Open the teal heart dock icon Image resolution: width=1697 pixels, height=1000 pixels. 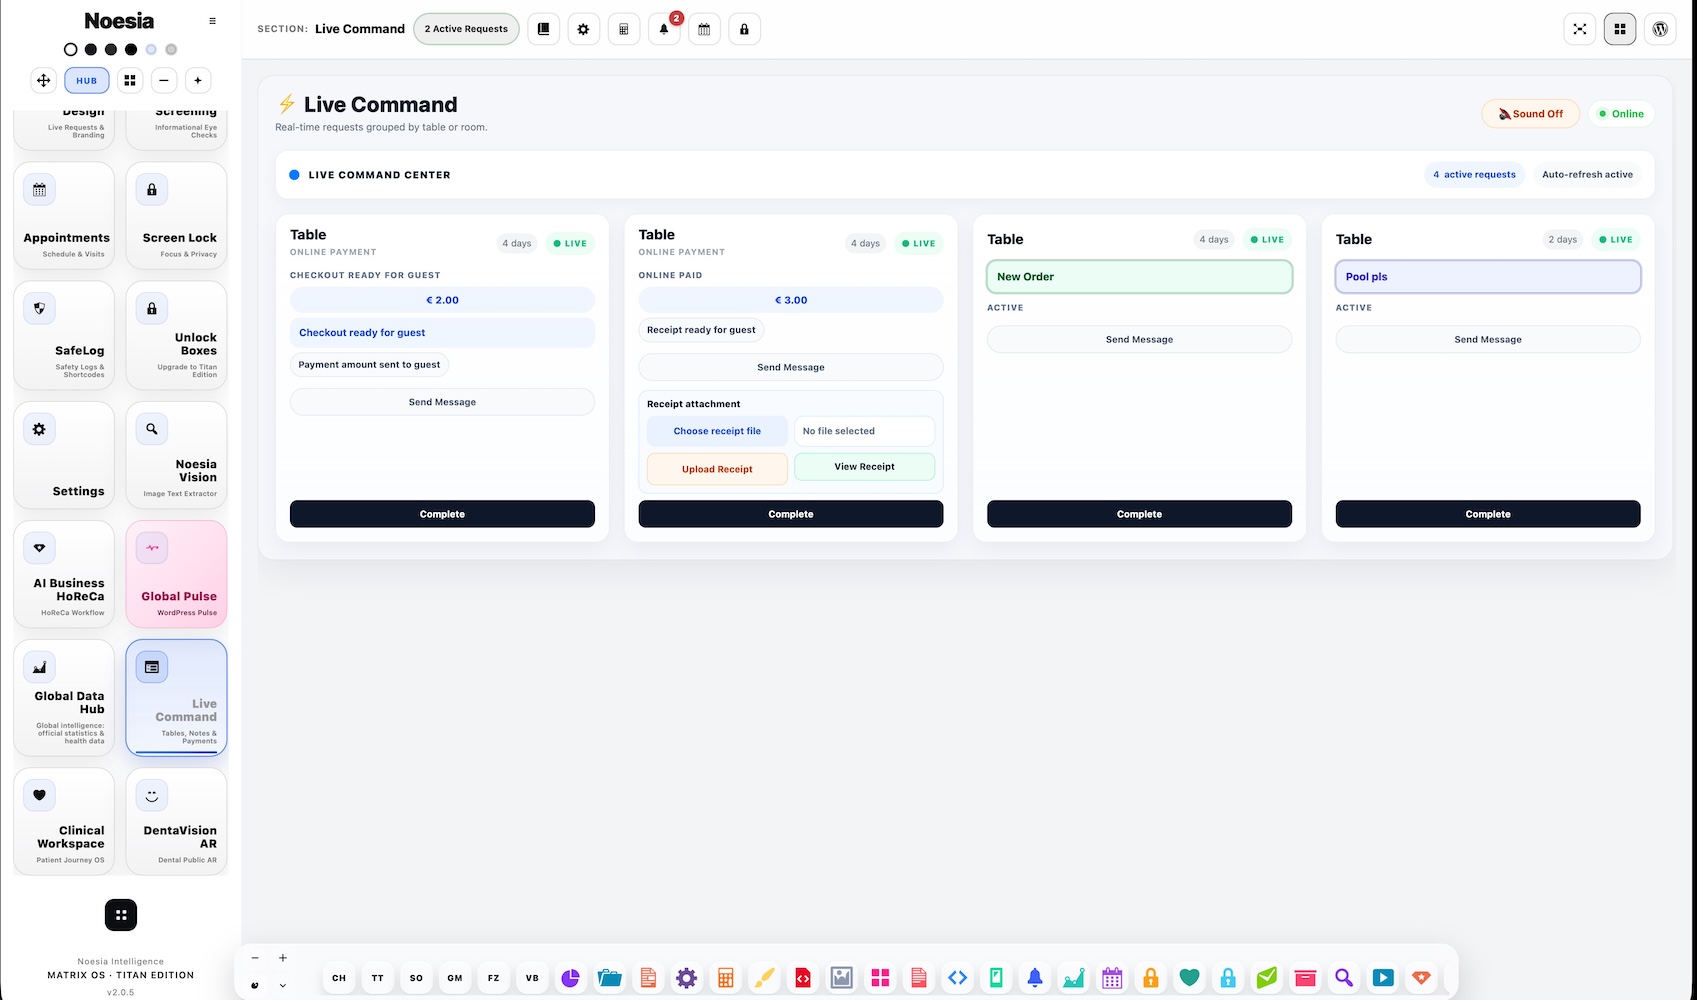(x=1189, y=978)
